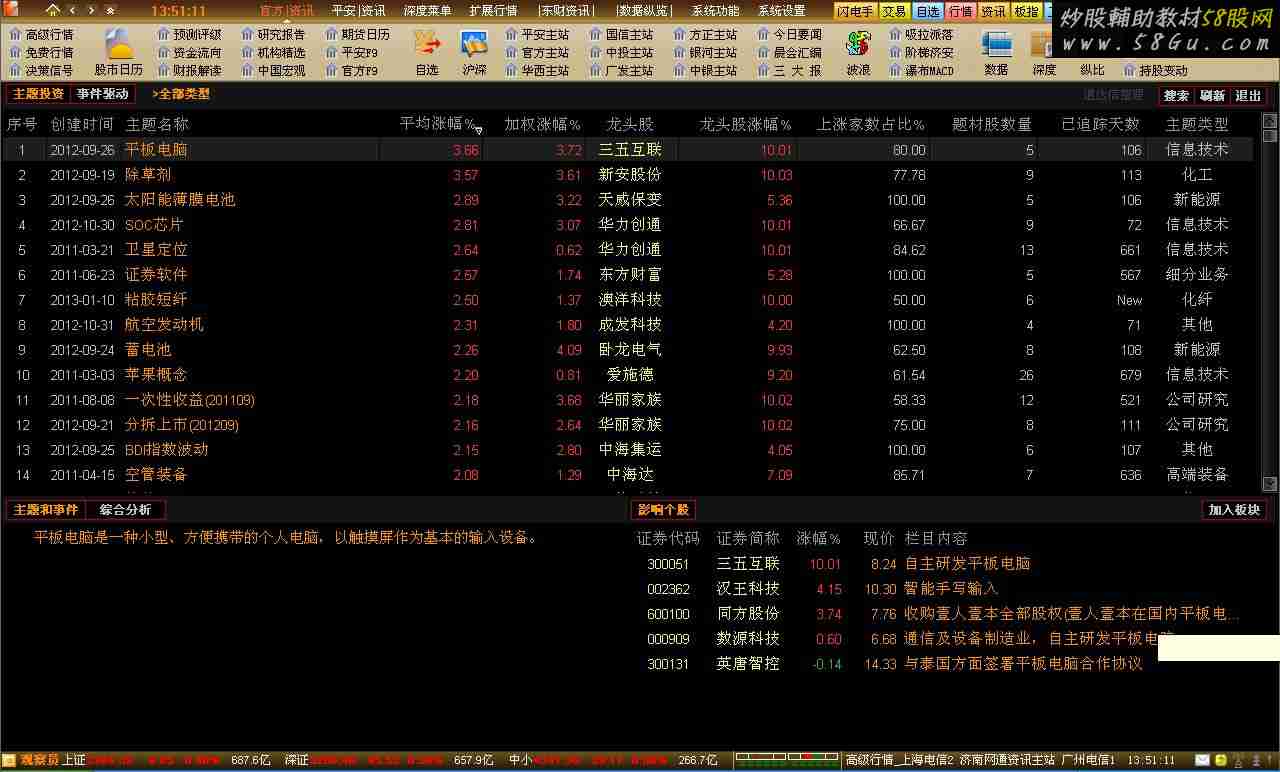Navigate forward with the right arrow
Viewport: 1280px width, 772px height.
click(91, 10)
